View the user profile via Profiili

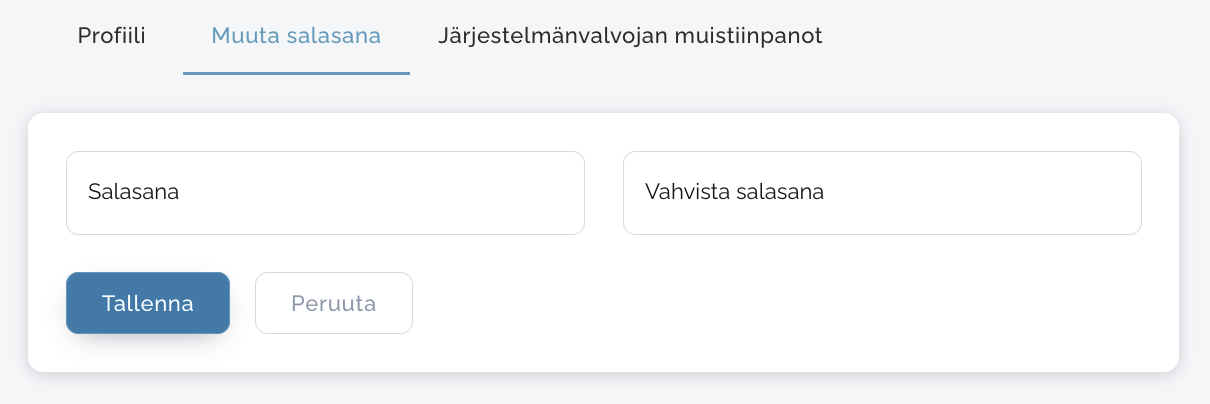pos(112,37)
